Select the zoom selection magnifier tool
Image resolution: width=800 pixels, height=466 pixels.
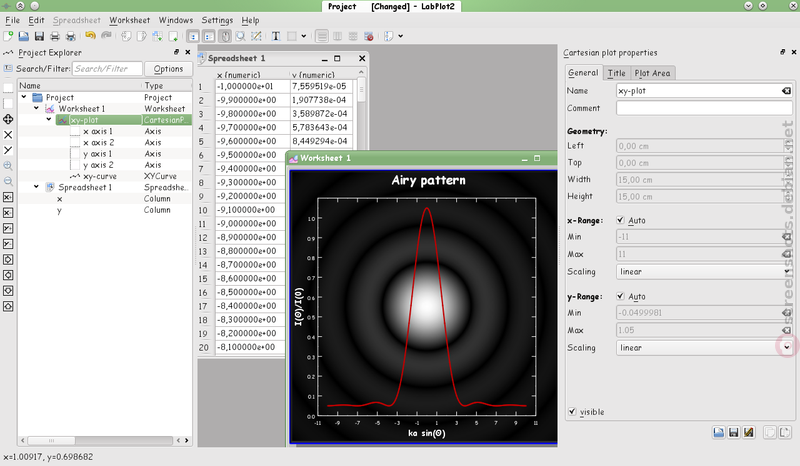(x=240, y=36)
